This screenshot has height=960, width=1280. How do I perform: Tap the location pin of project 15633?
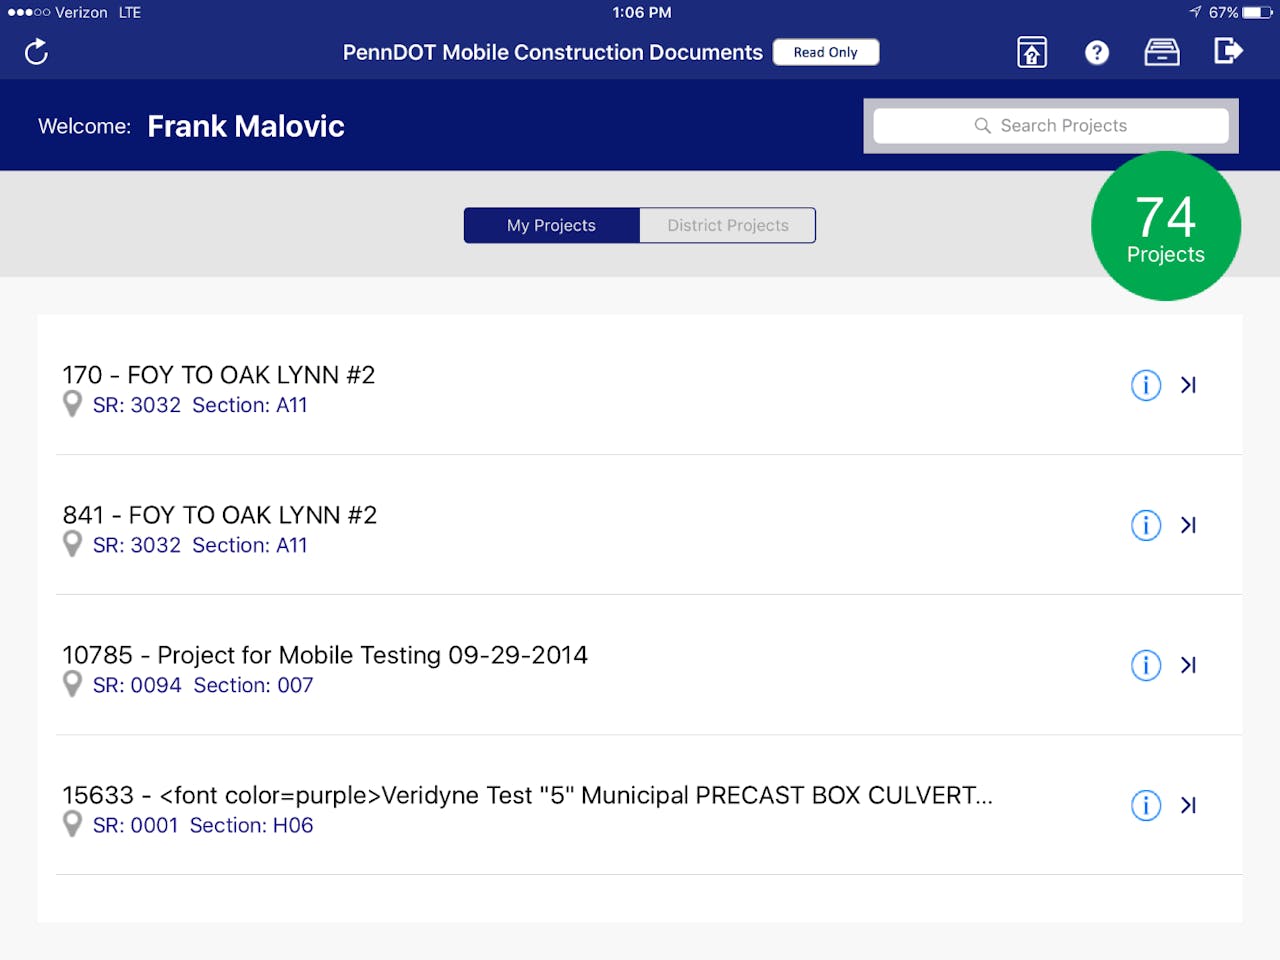(x=72, y=824)
